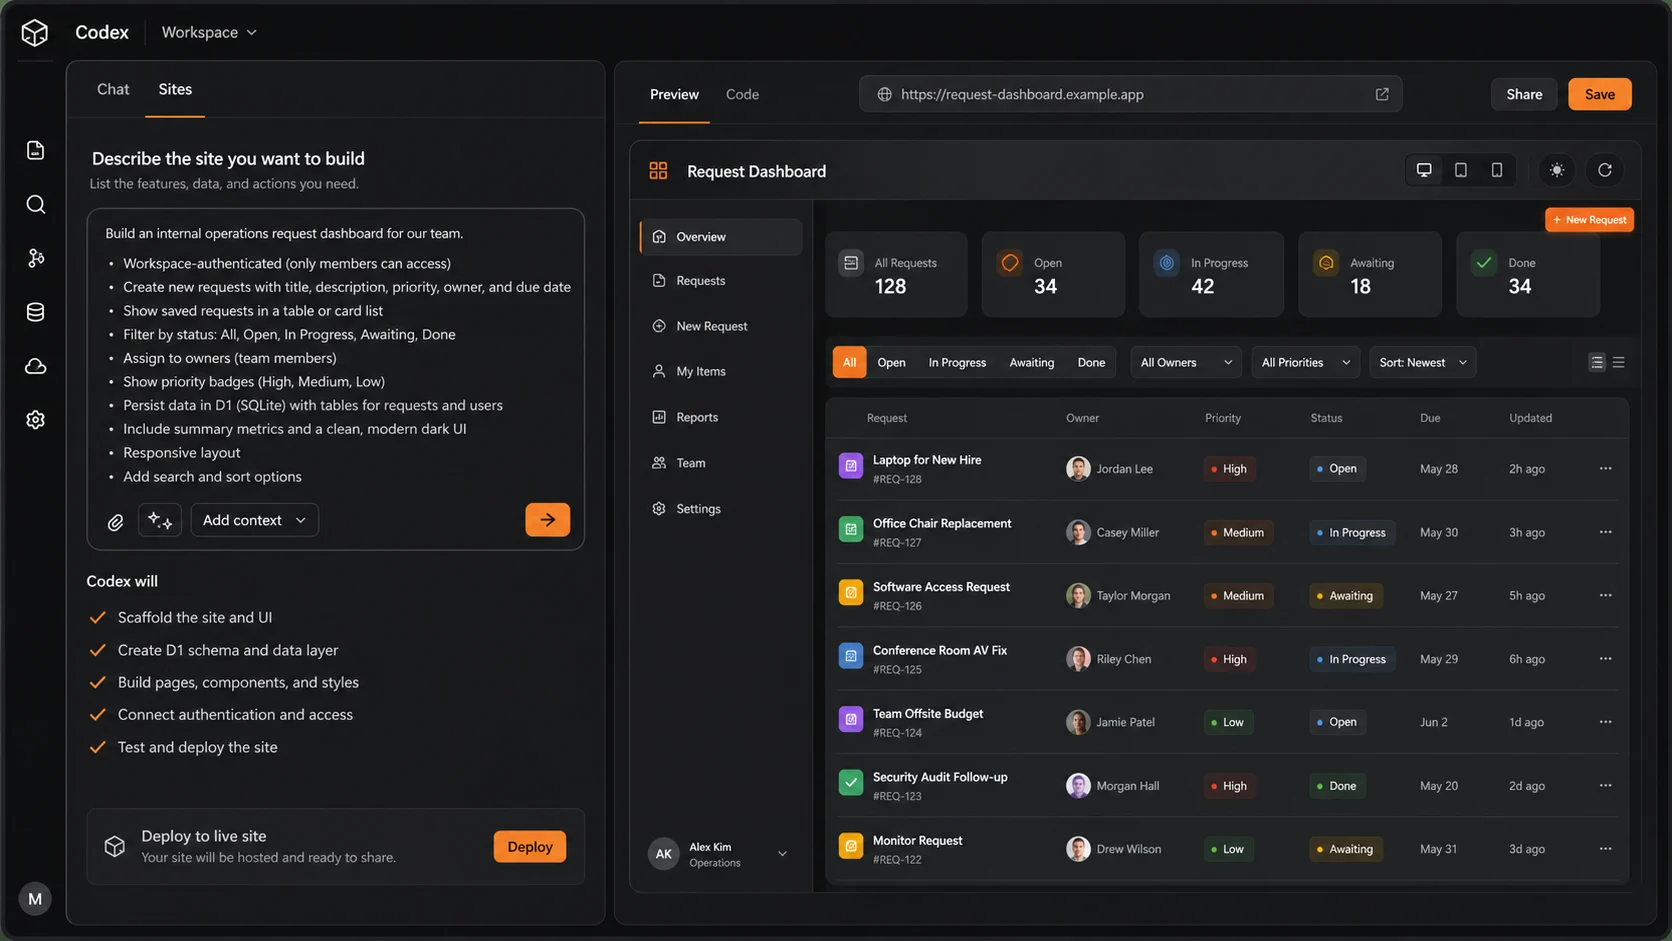Switch preview to tablet view icon
Screen dimensions: 1672x941
tap(1461, 170)
